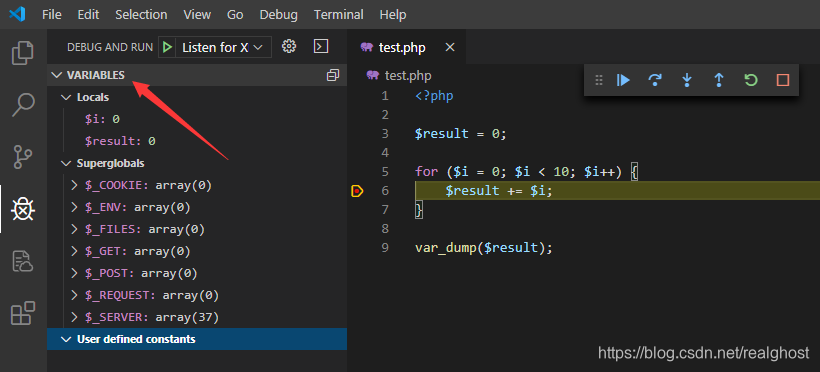Expand the $_COOKIE array
The image size is (820, 372).
coord(75,185)
